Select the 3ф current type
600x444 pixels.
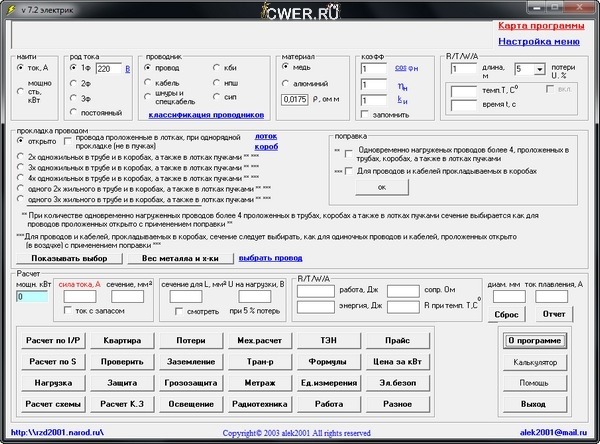(73, 98)
